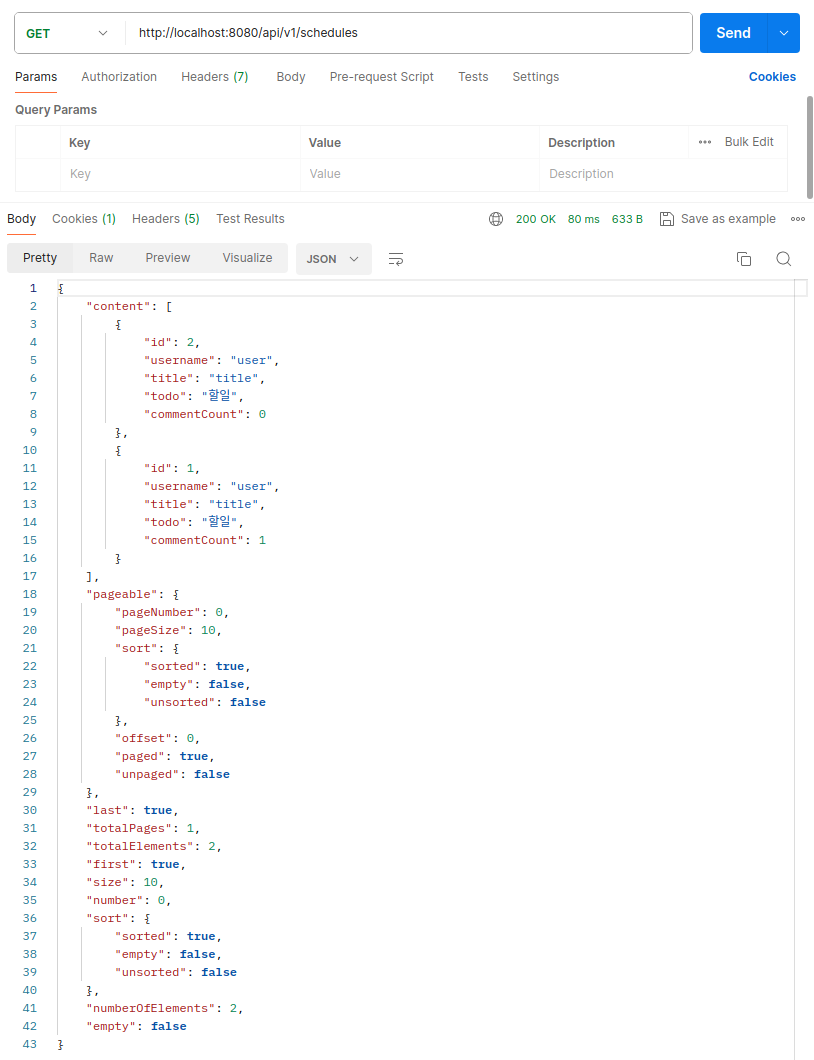
Task: Click the Key query param field
Action: 181,174
